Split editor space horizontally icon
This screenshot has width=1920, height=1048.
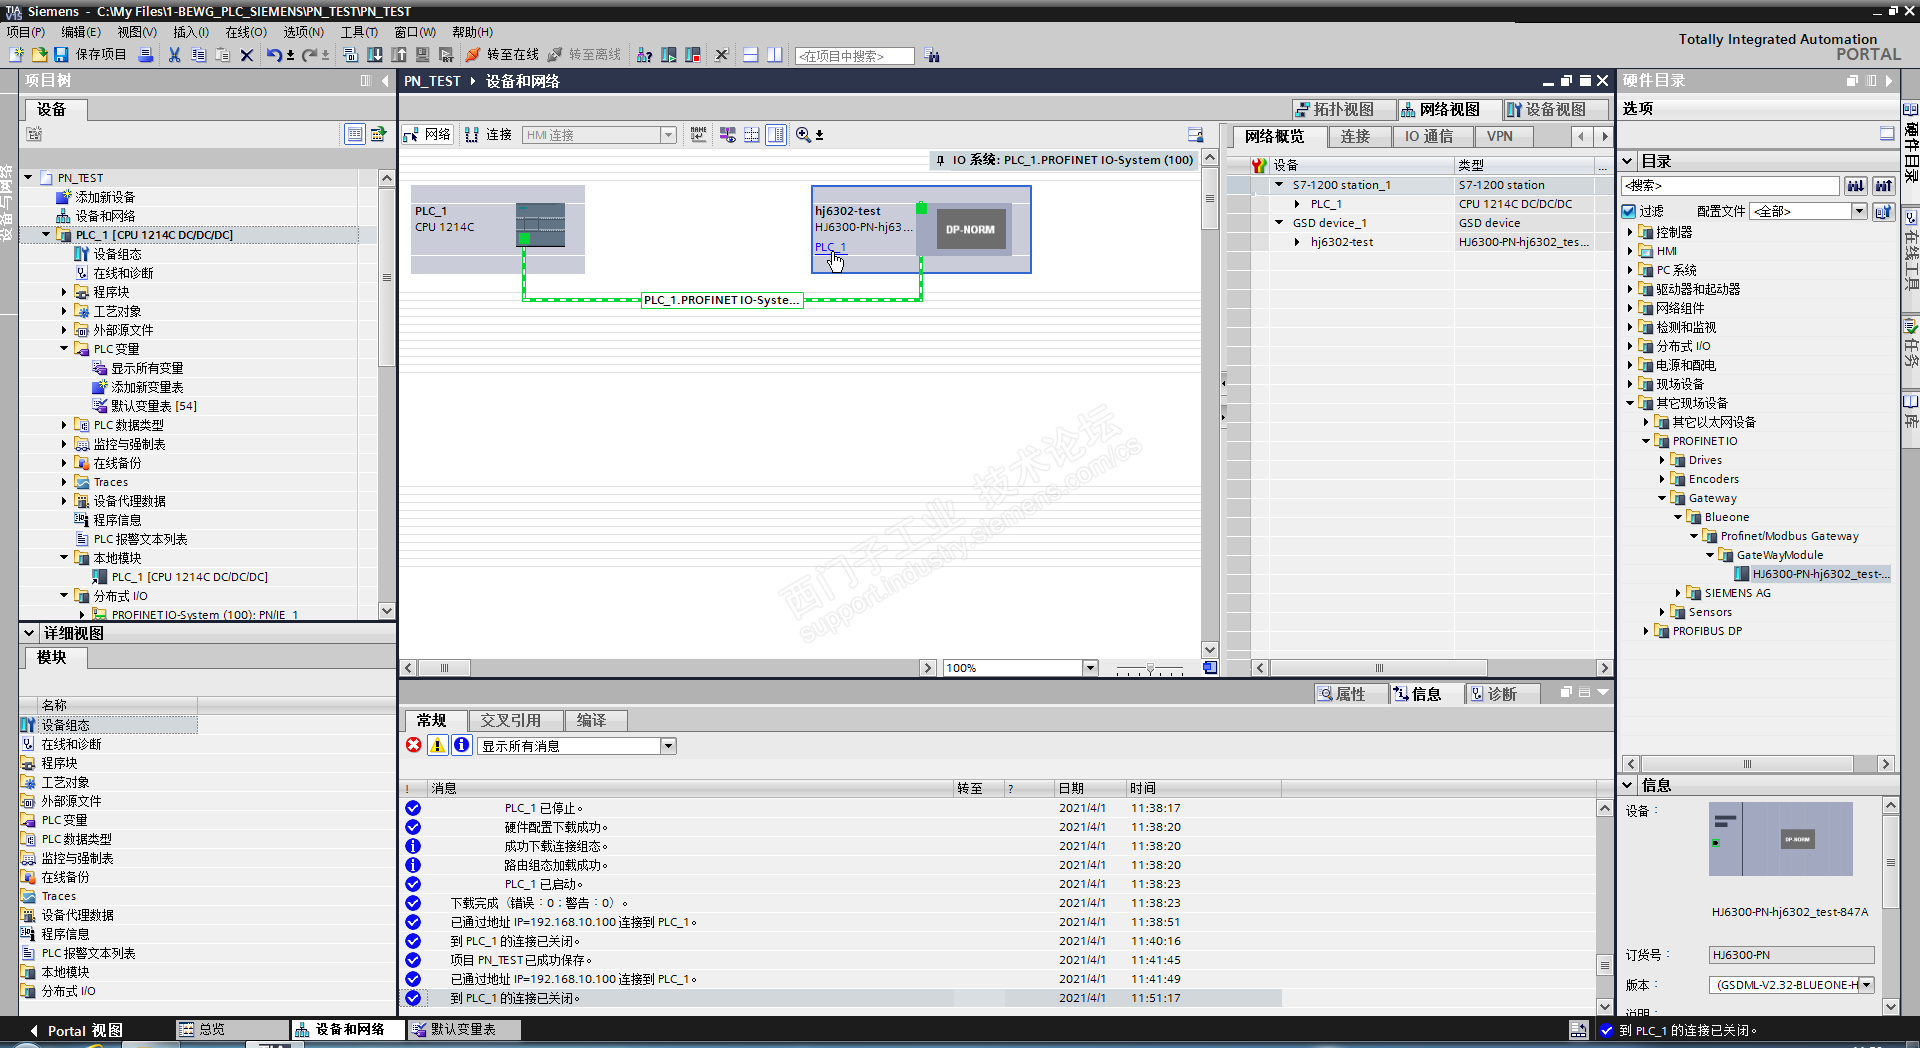point(751,55)
